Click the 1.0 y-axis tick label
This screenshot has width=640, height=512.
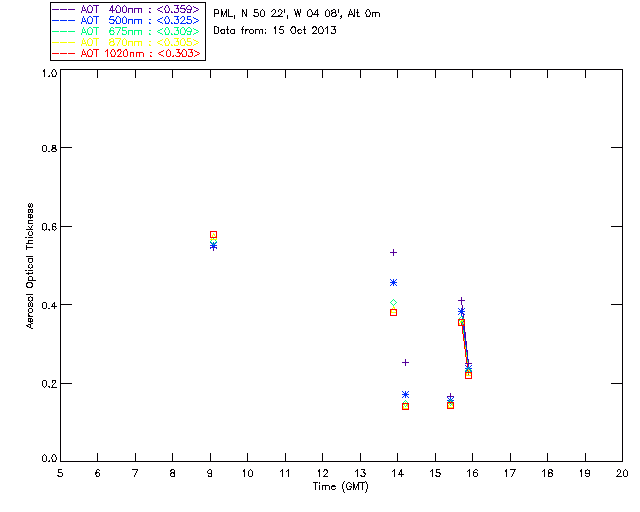tap(49, 73)
